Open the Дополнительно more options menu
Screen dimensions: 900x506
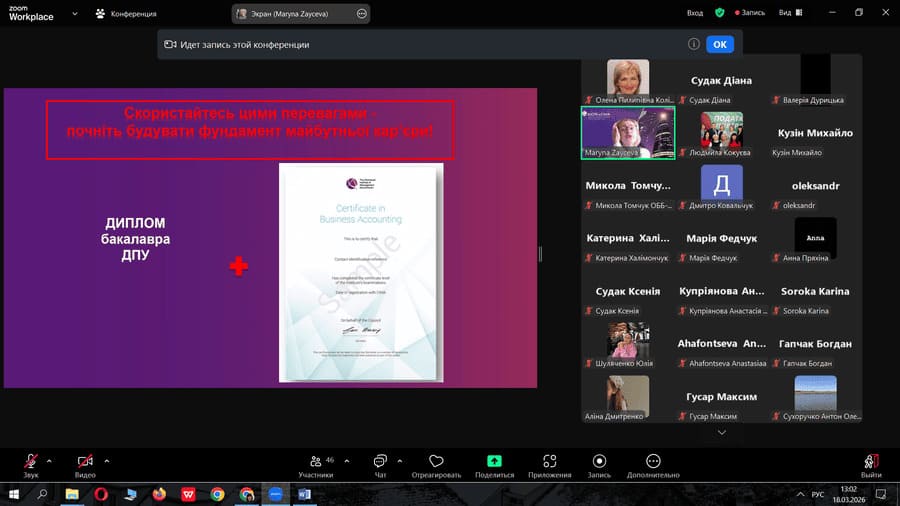pyautogui.click(x=653, y=461)
